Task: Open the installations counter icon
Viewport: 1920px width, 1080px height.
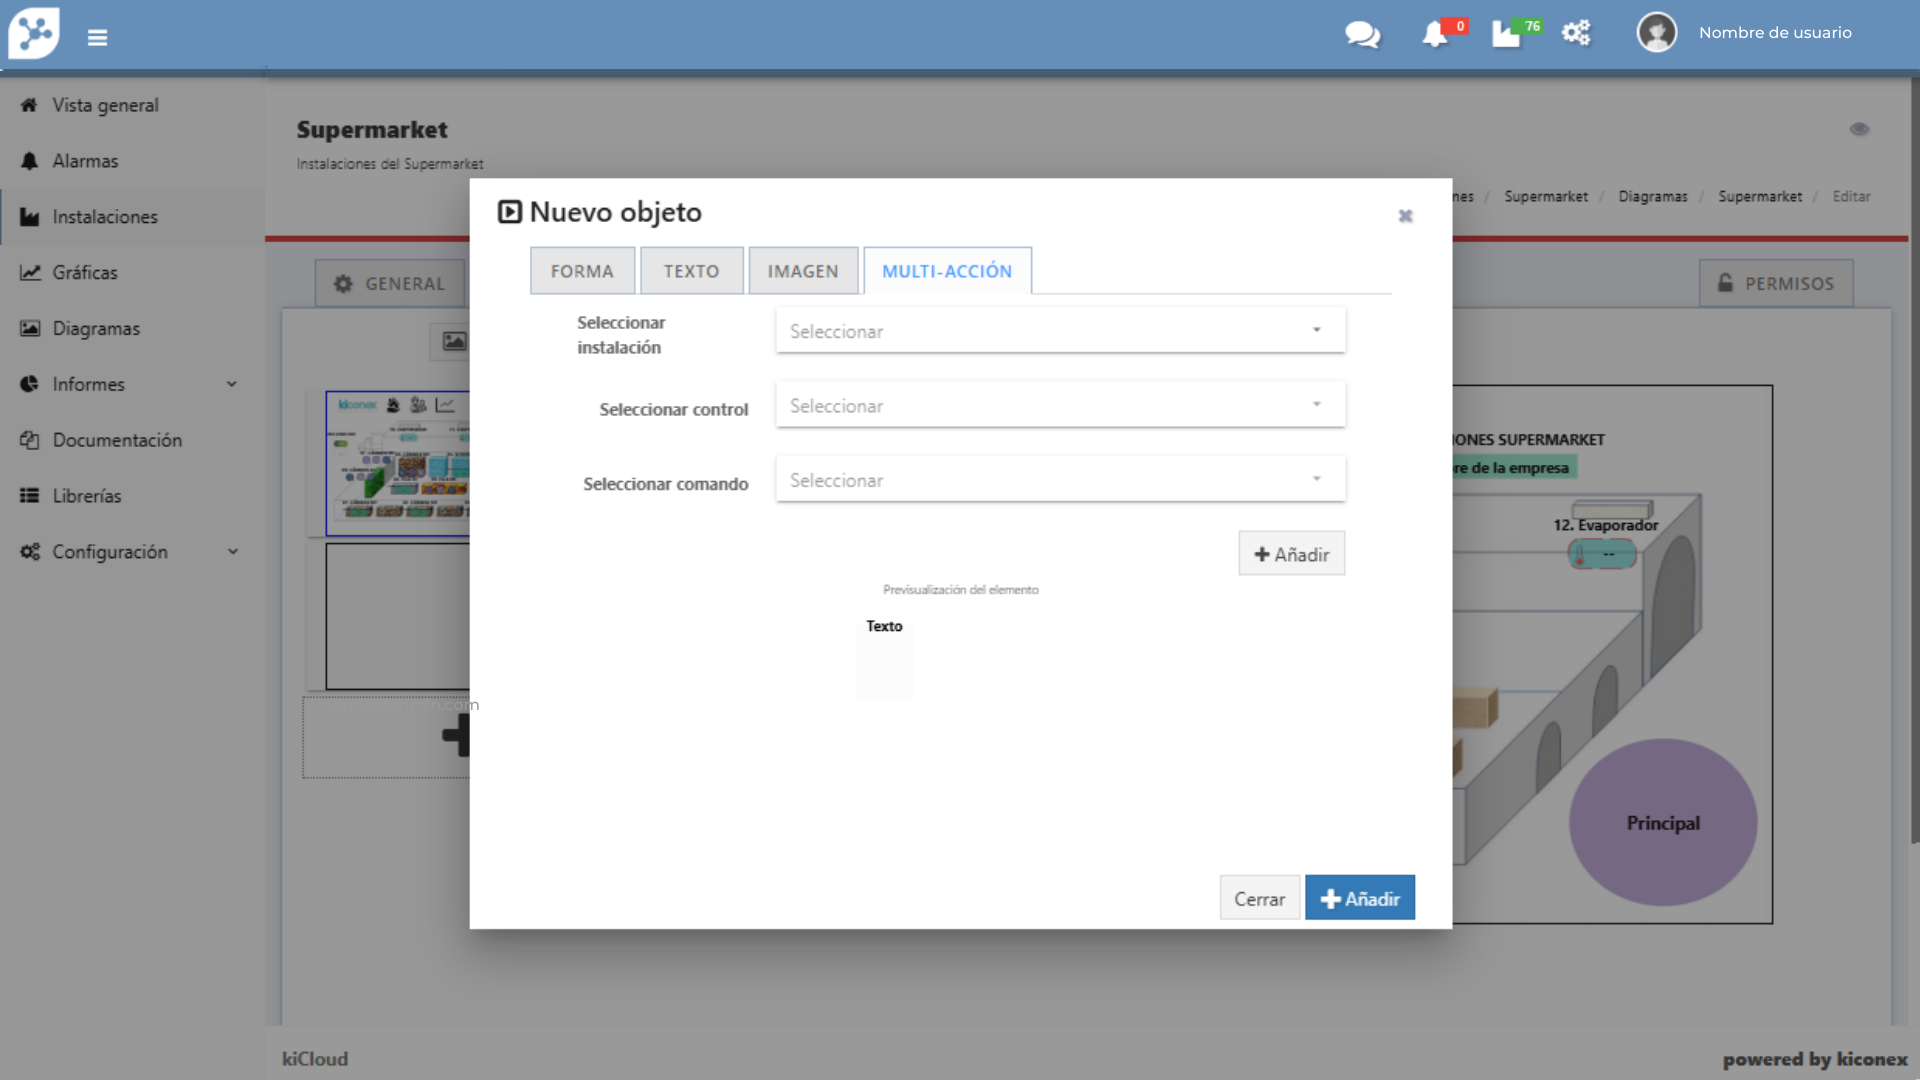Action: tap(1506, 34)
